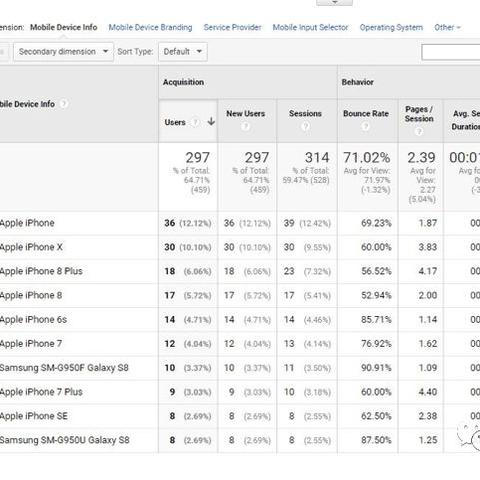Open the Apple iPhone 6s link
The image size is (480, 480).
pyautogui.click(x=33, y=319)
